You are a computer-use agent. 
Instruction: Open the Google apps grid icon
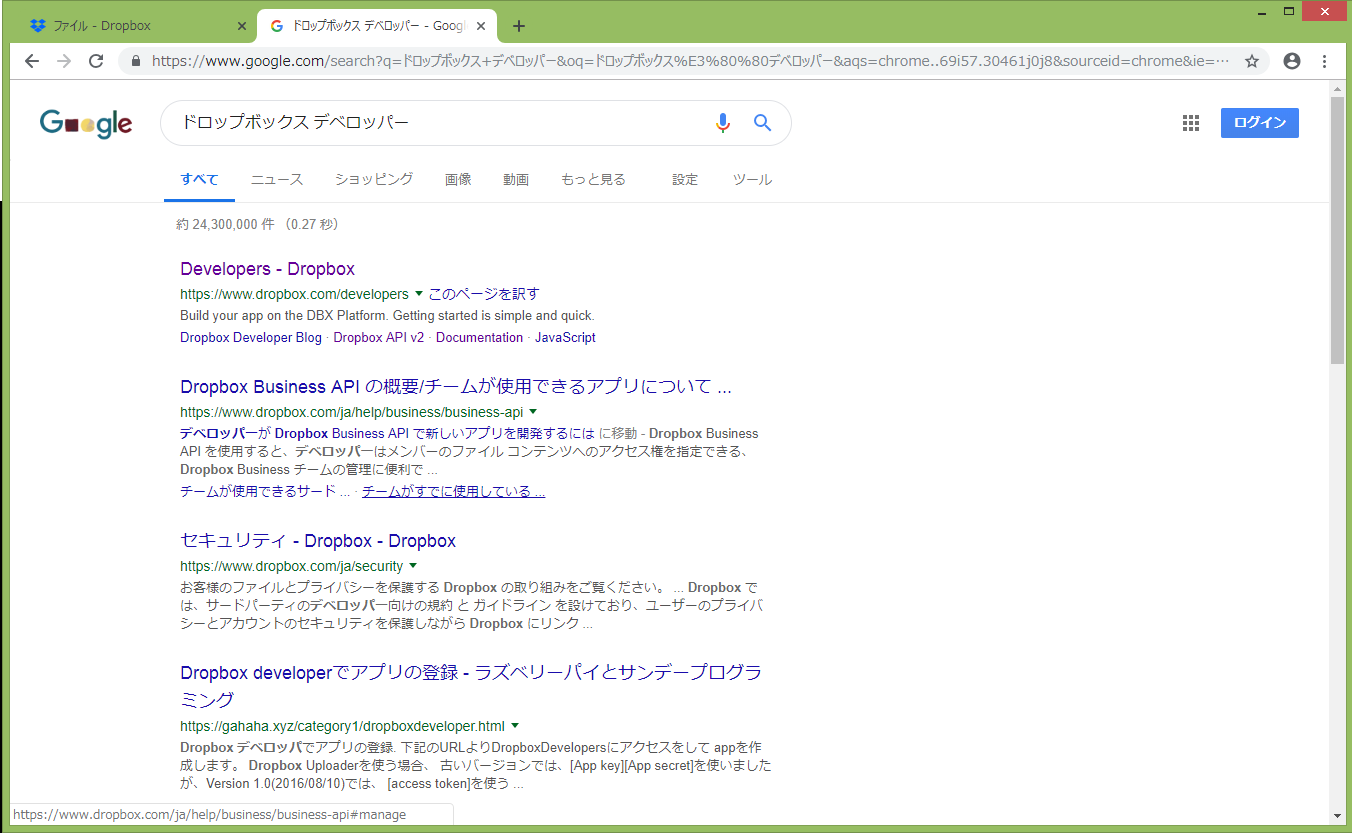(1190, 123)
